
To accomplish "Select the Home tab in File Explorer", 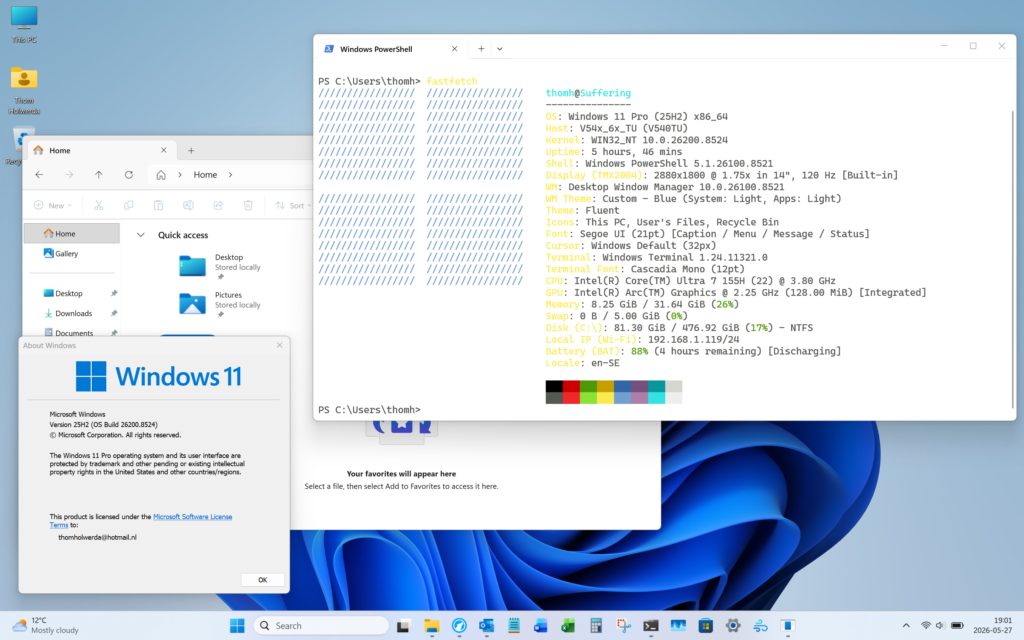I will click(x=103, y=150).
